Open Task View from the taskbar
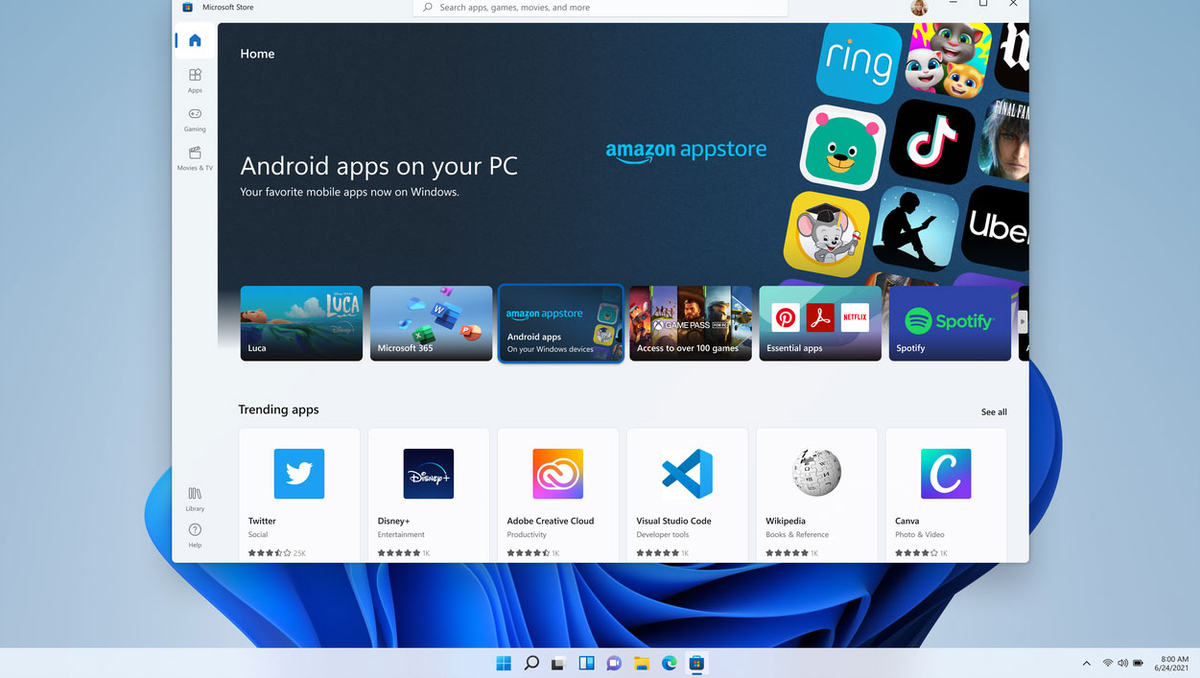Screen dimensions: 1200x678 559,662
